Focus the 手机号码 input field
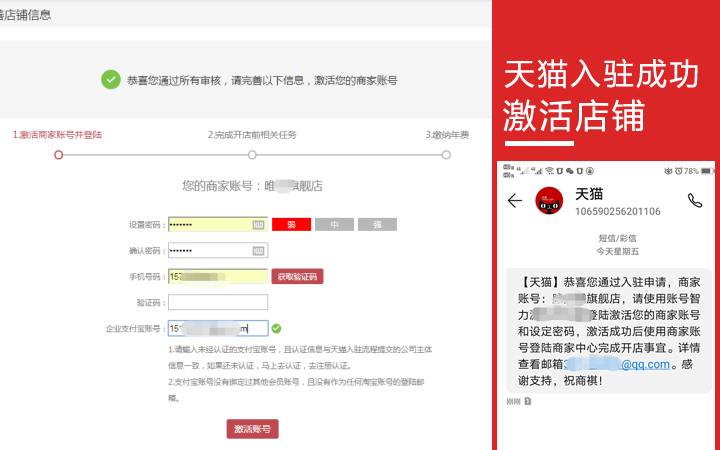 pos(218,276)
